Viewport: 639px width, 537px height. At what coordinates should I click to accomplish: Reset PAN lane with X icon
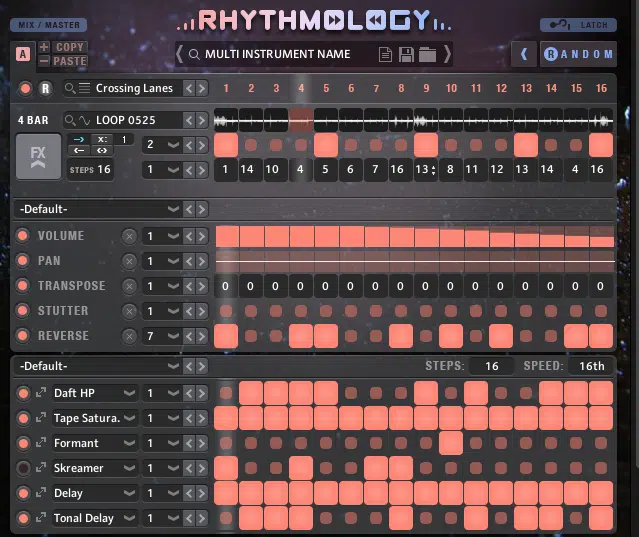pos(129,261)
